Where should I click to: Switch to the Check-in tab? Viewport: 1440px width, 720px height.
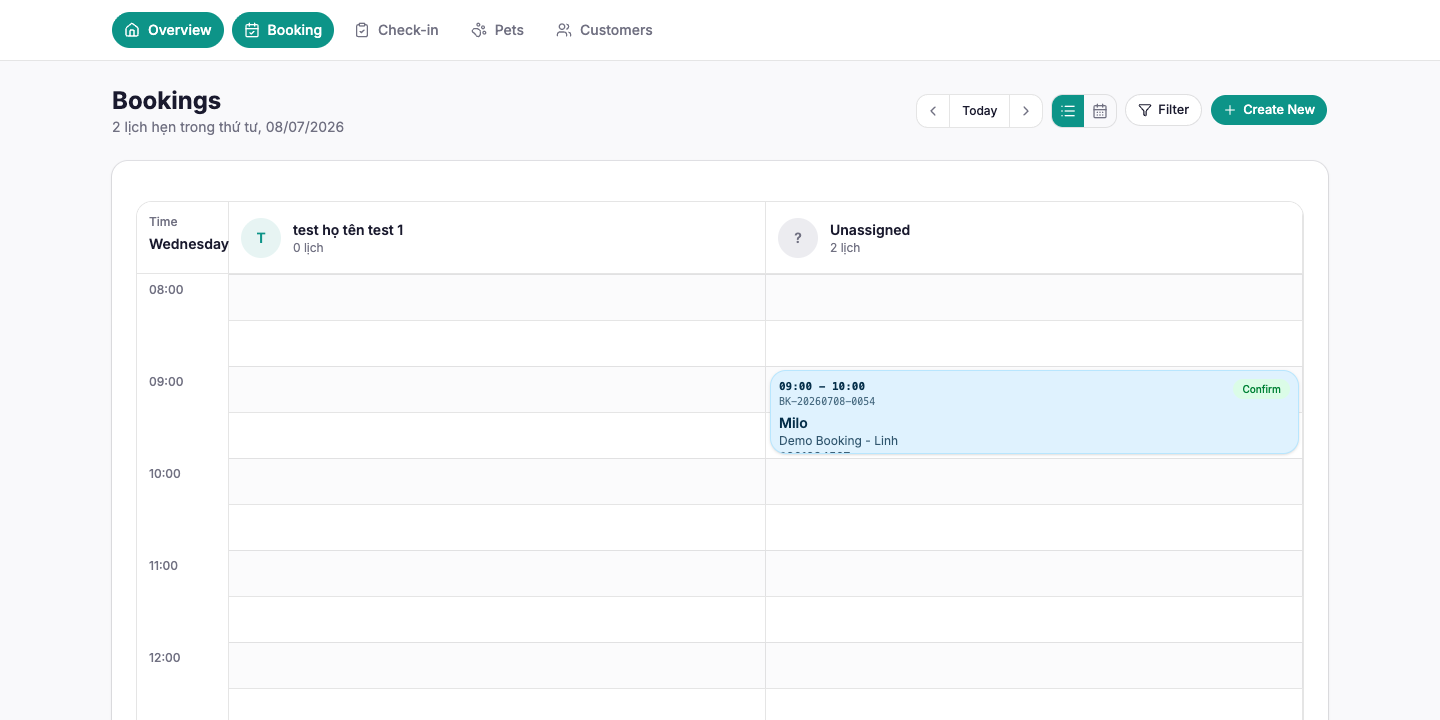coord(396,30)
